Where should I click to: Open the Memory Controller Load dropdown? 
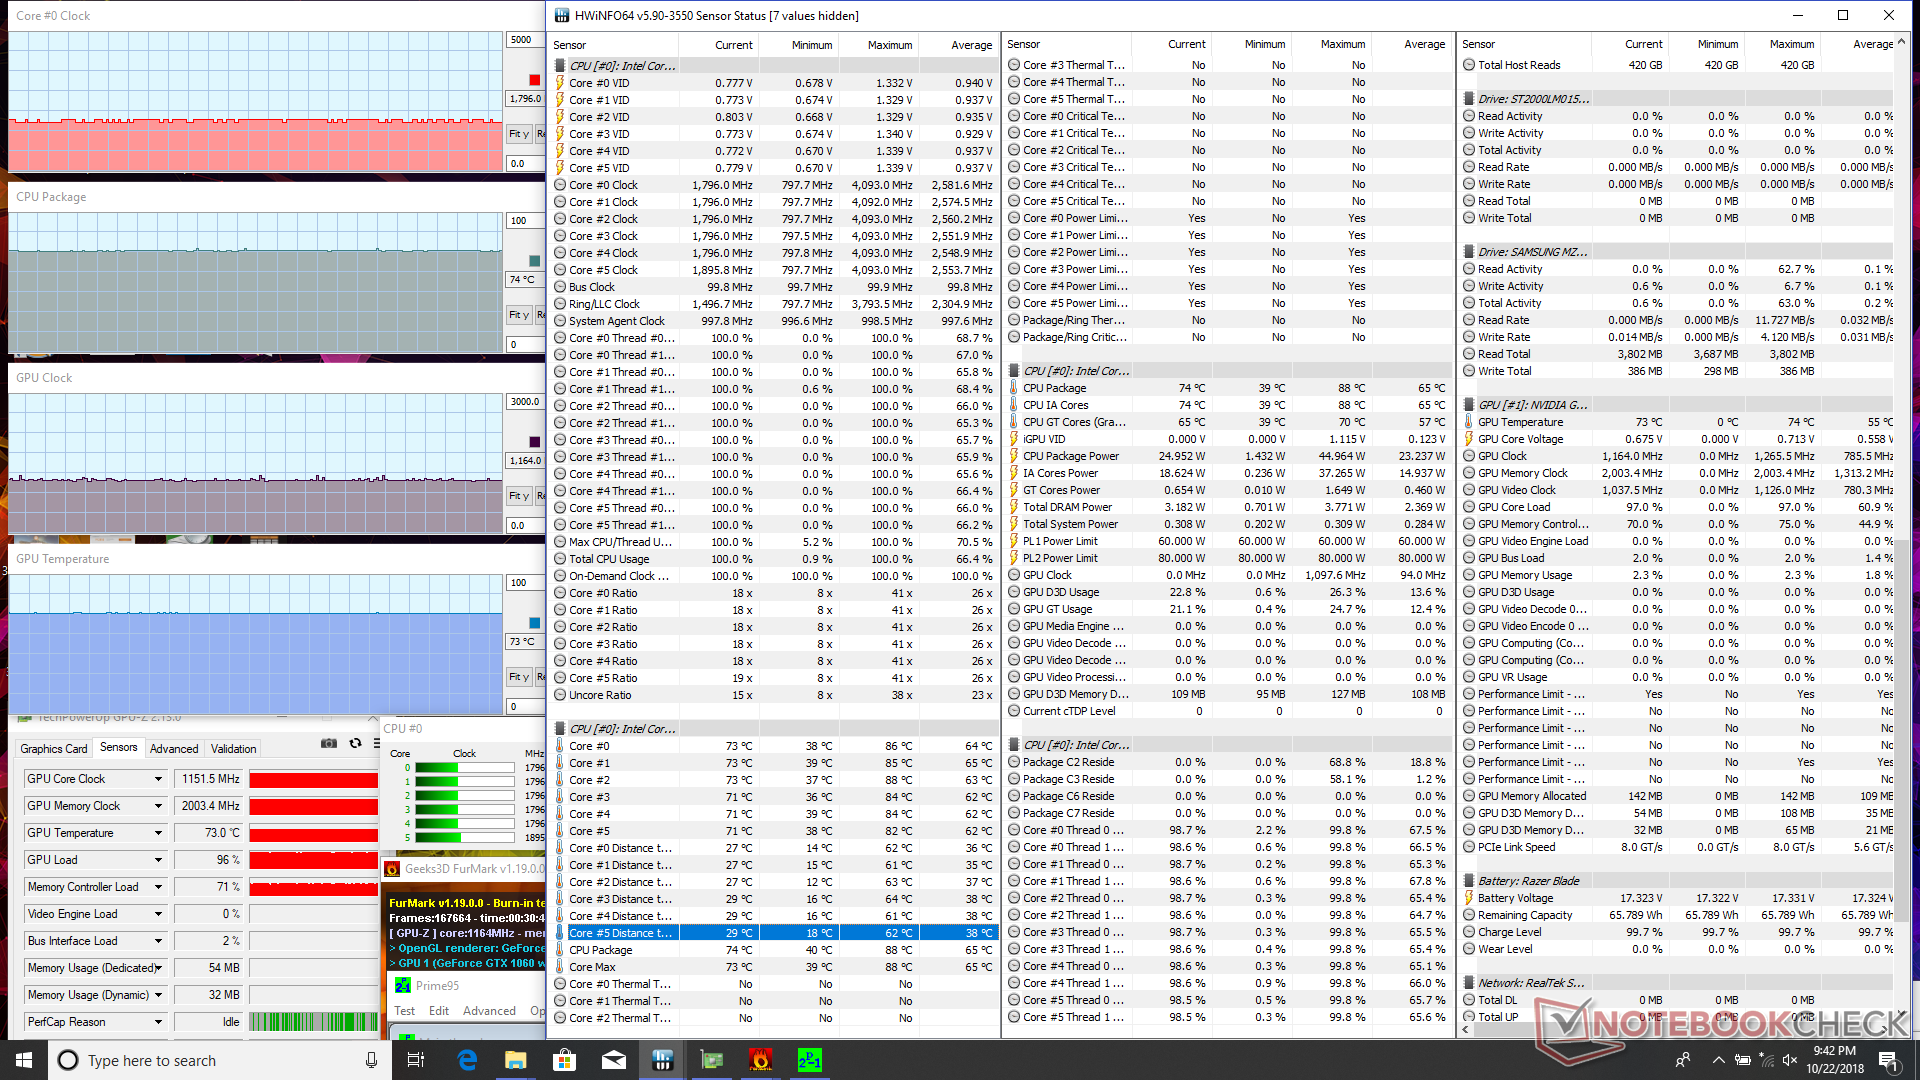tap(158, 887)
